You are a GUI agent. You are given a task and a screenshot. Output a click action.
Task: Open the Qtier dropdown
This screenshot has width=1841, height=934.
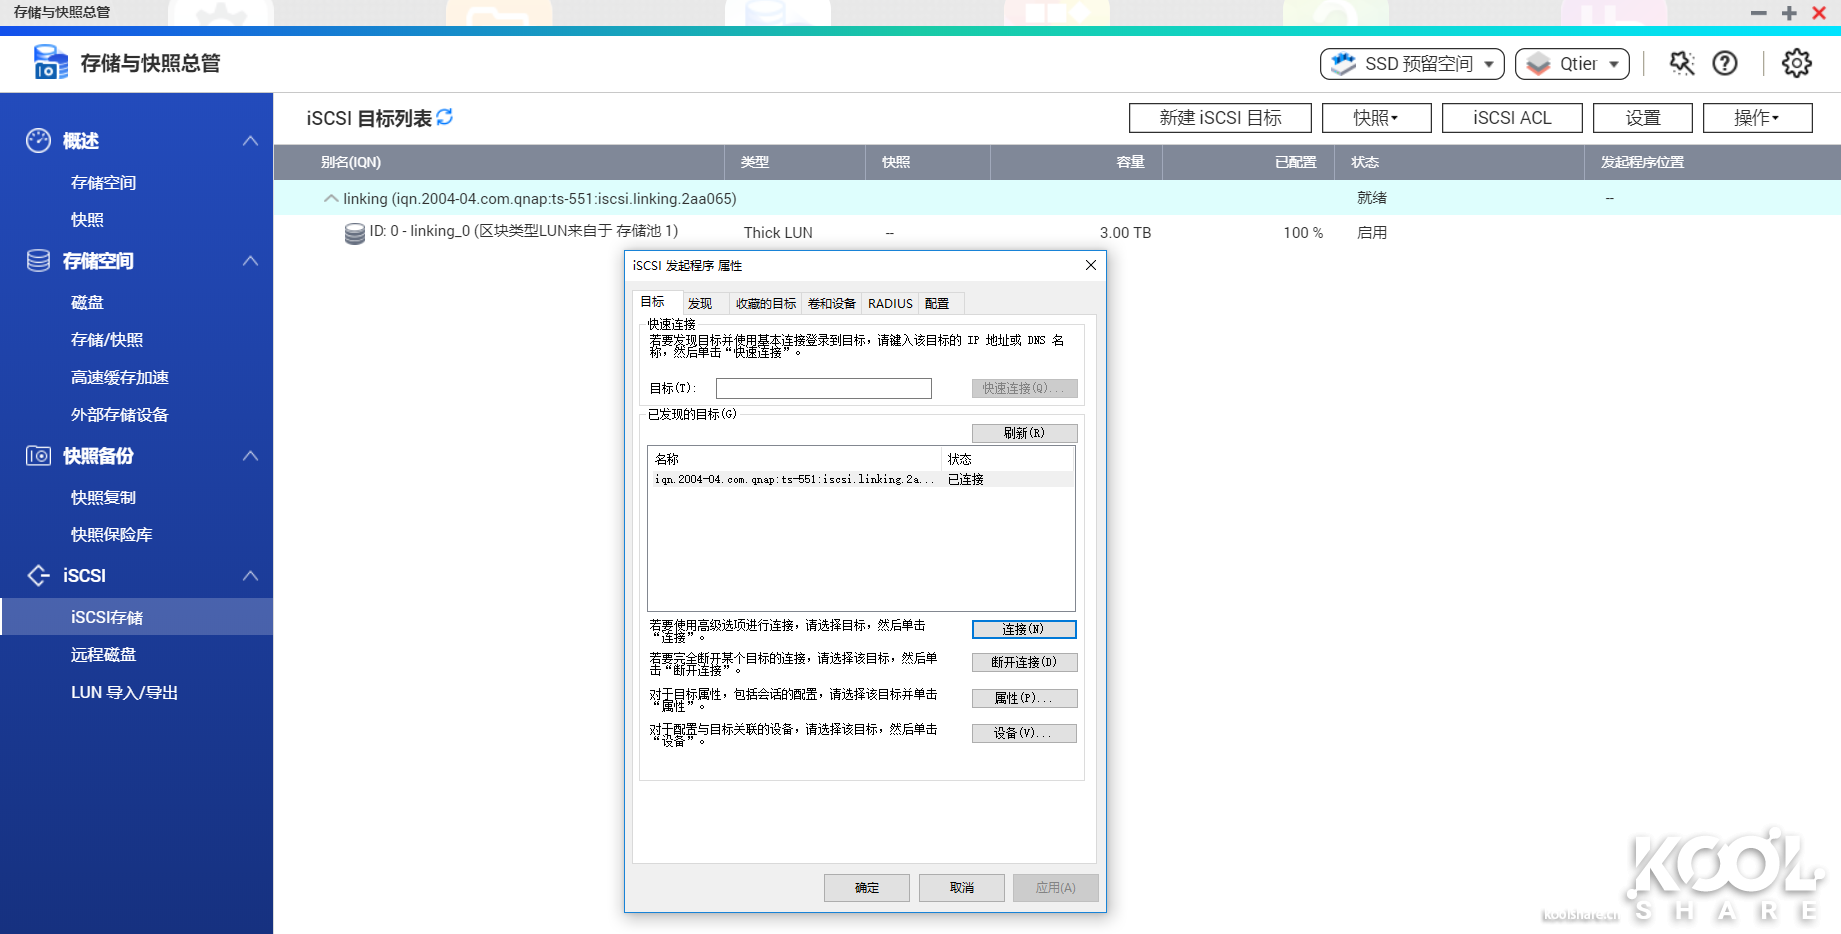click(1572, 63)
